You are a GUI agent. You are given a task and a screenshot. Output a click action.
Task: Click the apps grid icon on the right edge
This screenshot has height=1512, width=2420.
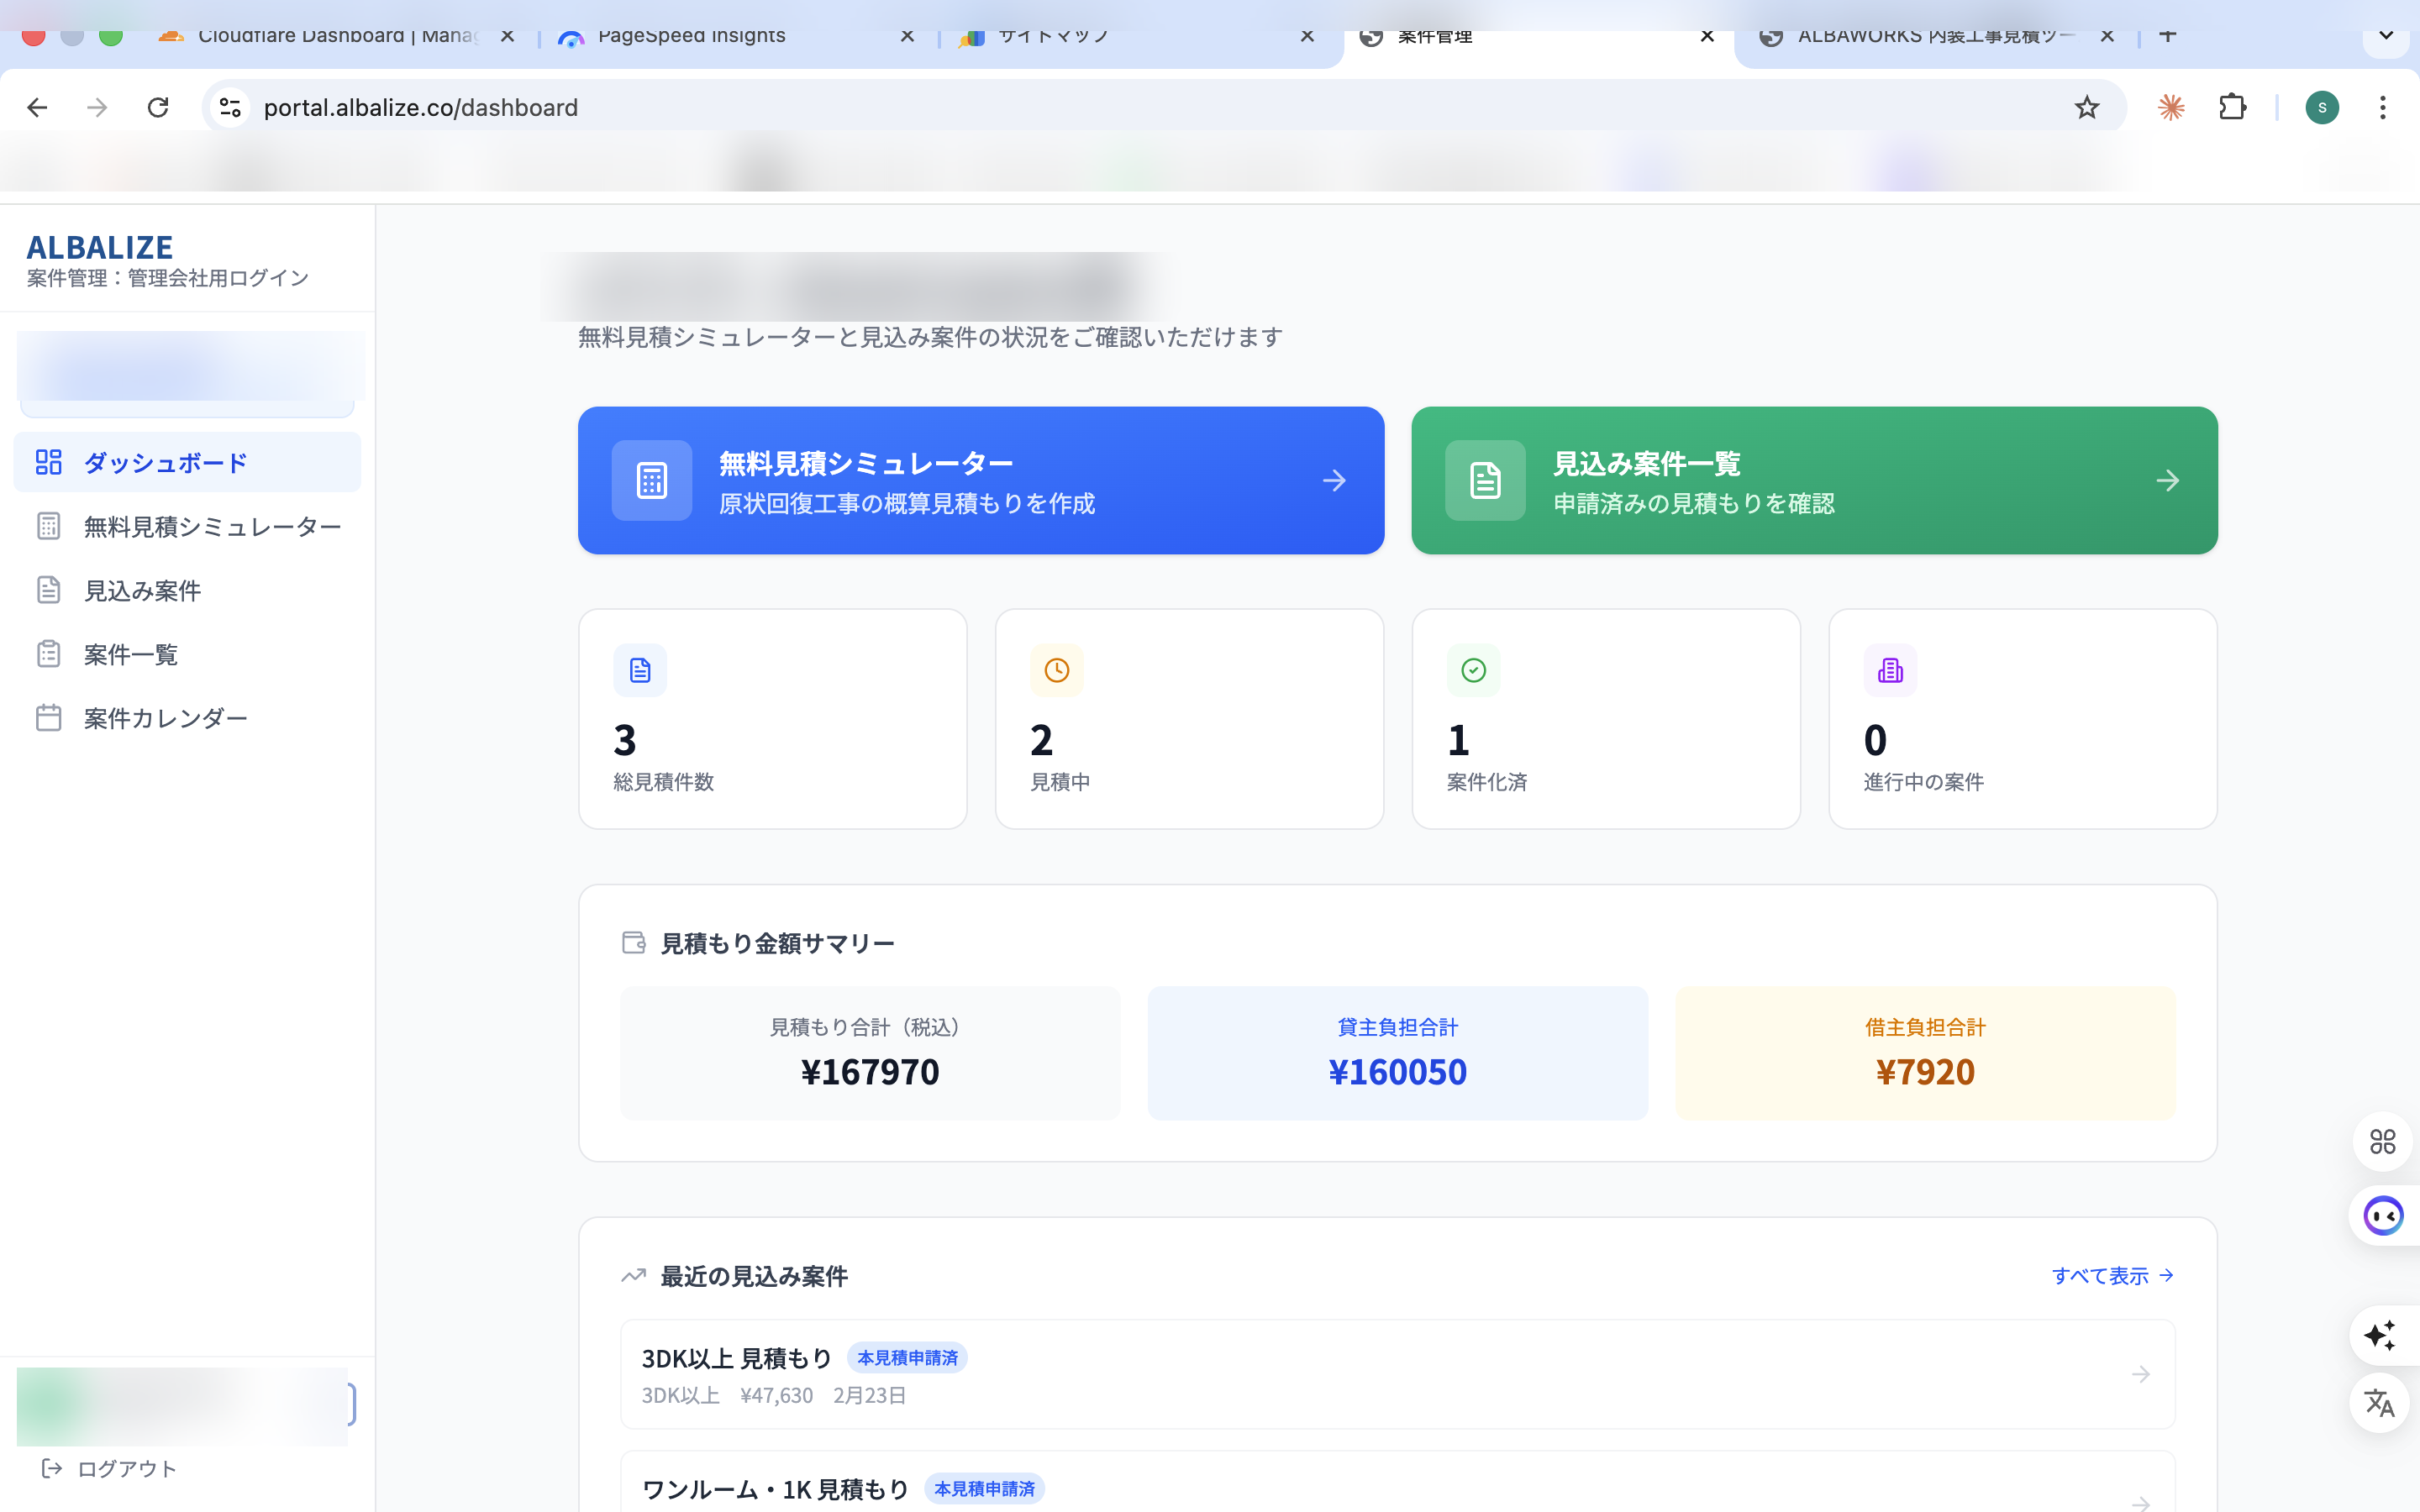coord(2382,1141)
